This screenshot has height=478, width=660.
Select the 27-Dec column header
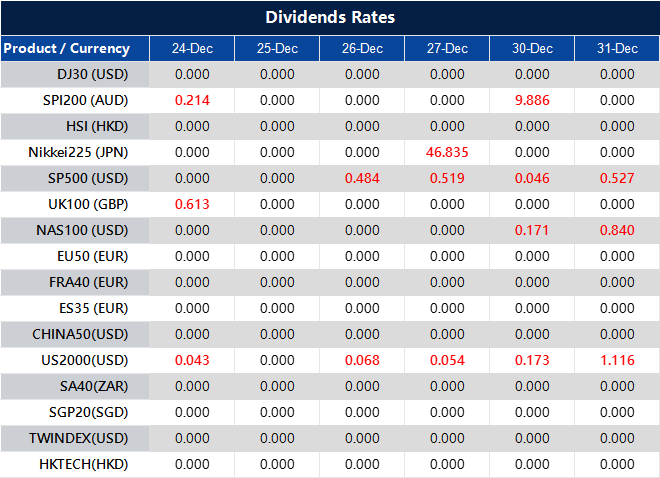pyautogui.click(x=447, y=48)
